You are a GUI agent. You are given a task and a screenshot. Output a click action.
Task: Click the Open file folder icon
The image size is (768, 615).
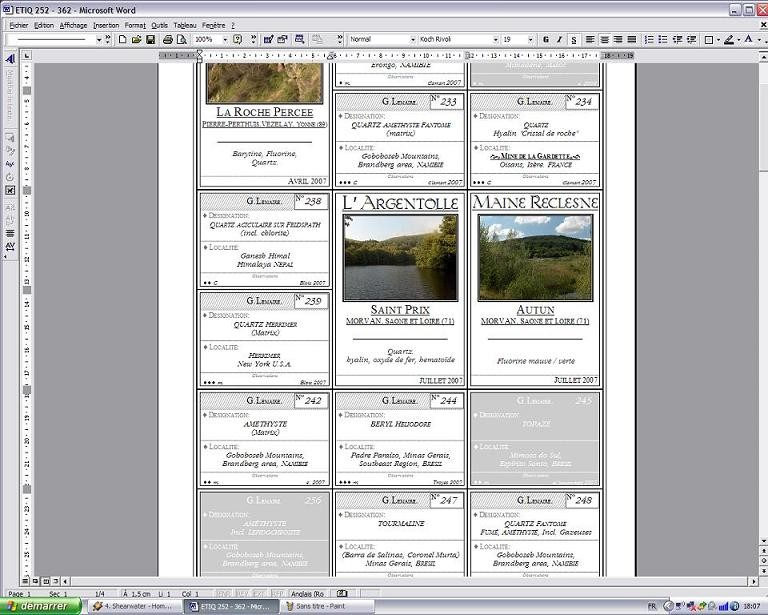tap(136, 39)
